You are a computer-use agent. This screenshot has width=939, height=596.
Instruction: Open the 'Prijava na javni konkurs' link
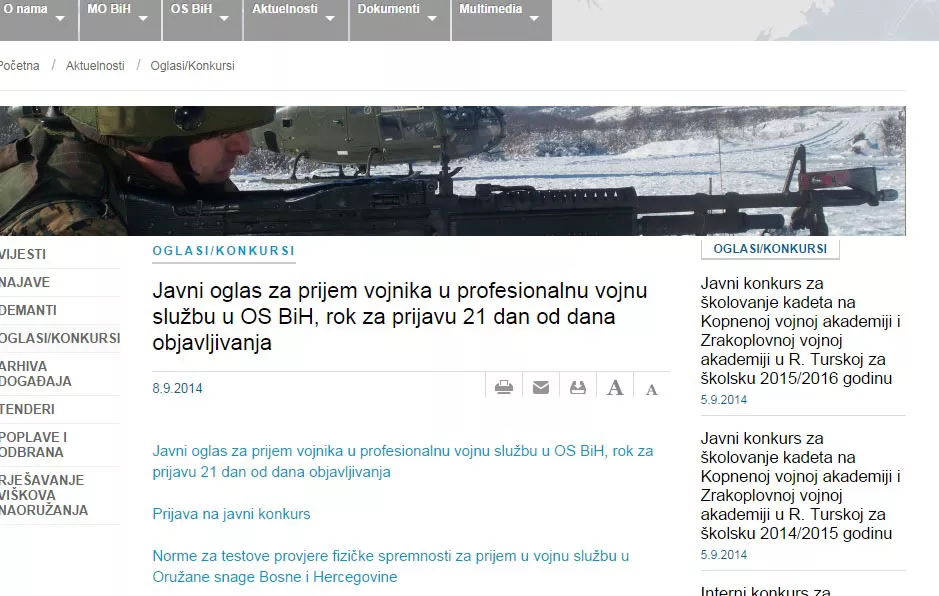tap(231, 514)
